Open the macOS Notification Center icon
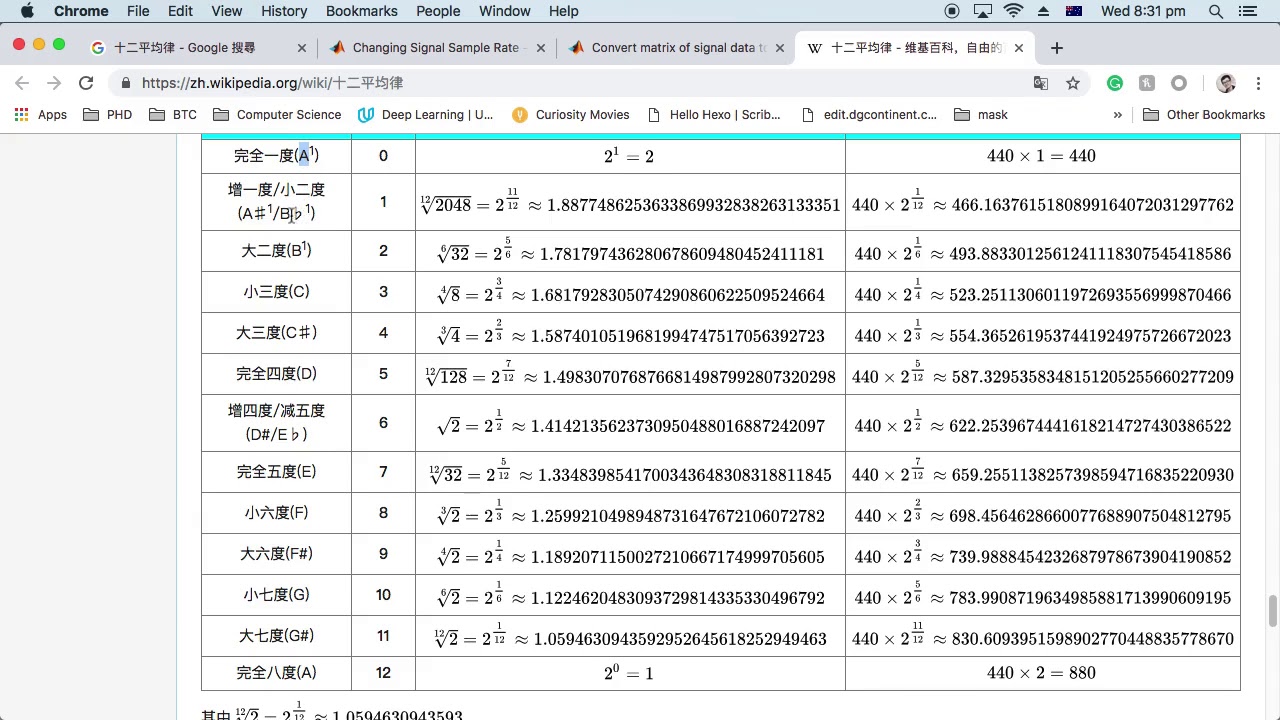The height and width of the screenshot is (720, 1280). coord(1250,11)
